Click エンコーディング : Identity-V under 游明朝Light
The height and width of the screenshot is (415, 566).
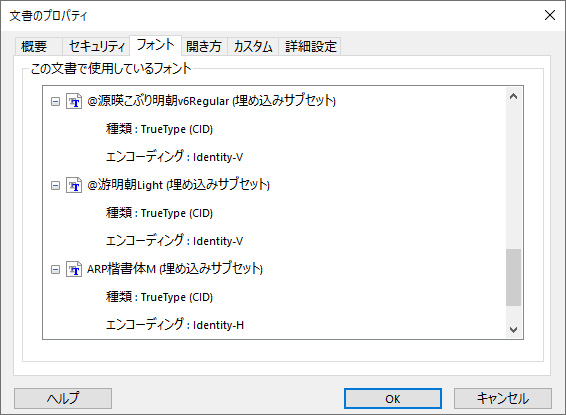tap(174, 241)
